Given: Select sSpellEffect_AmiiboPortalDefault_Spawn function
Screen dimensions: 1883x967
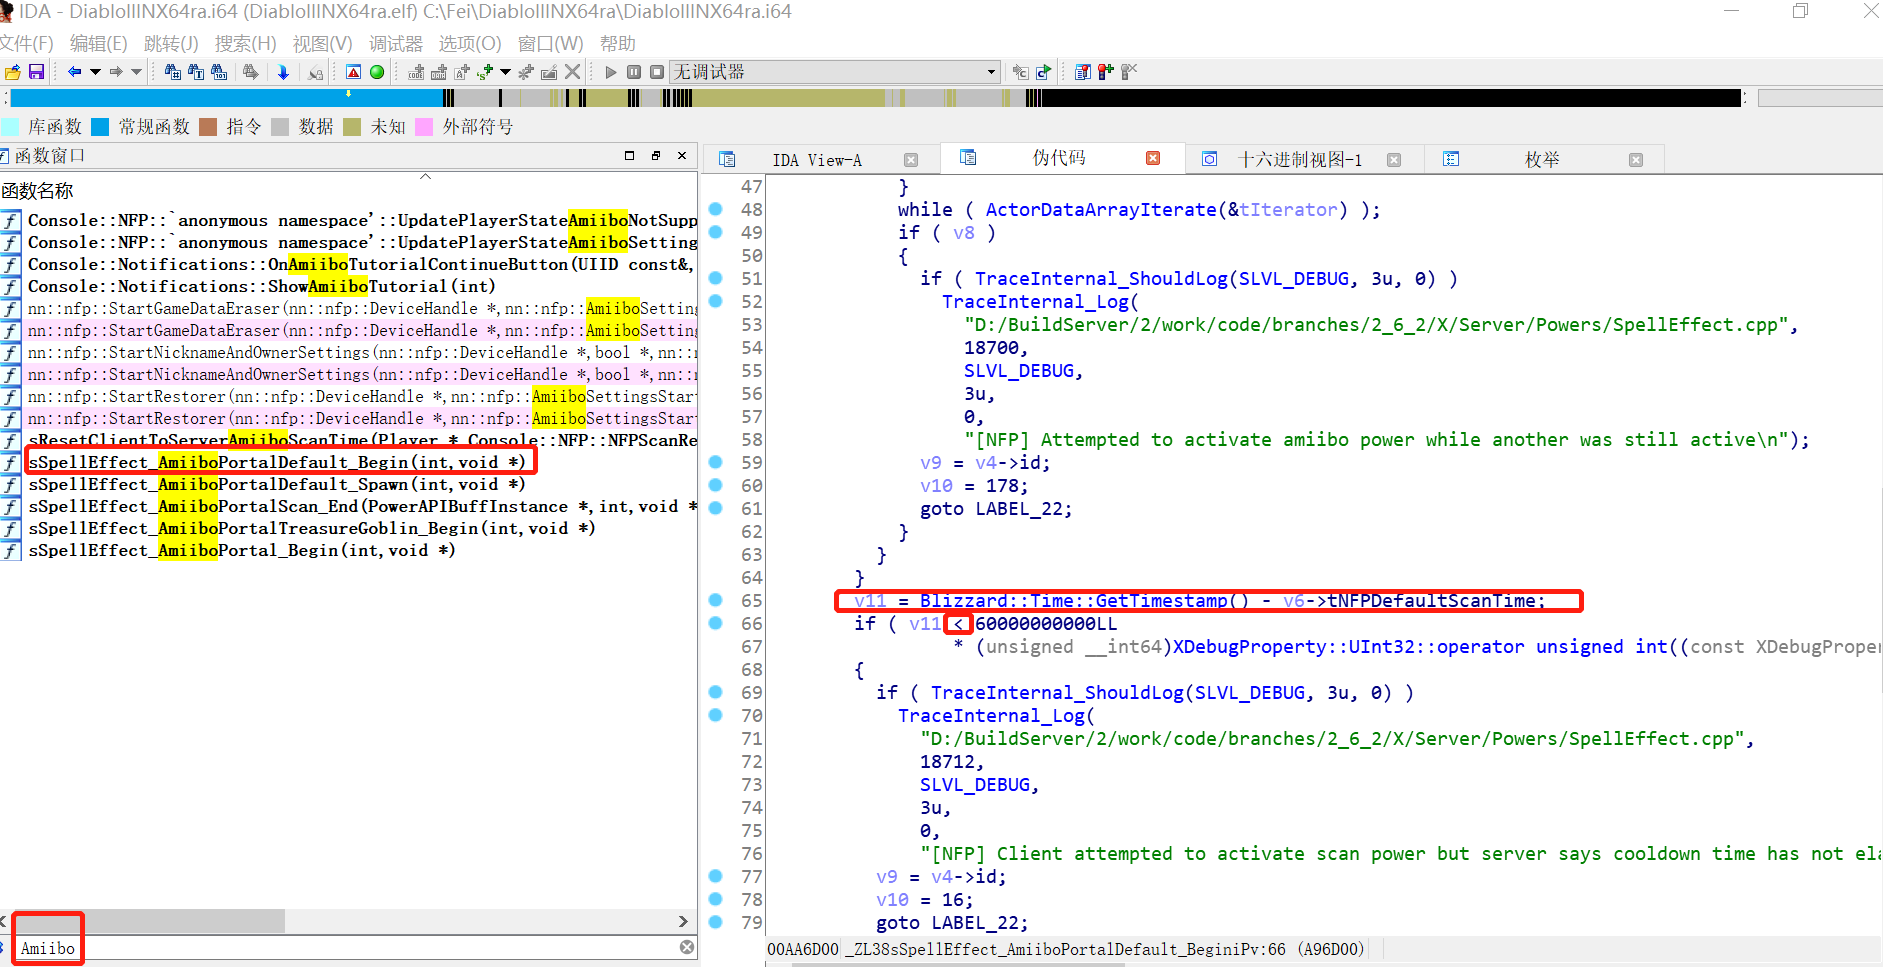Looking at the screenshot, I should pyautogui.click(x=276, y=484).
